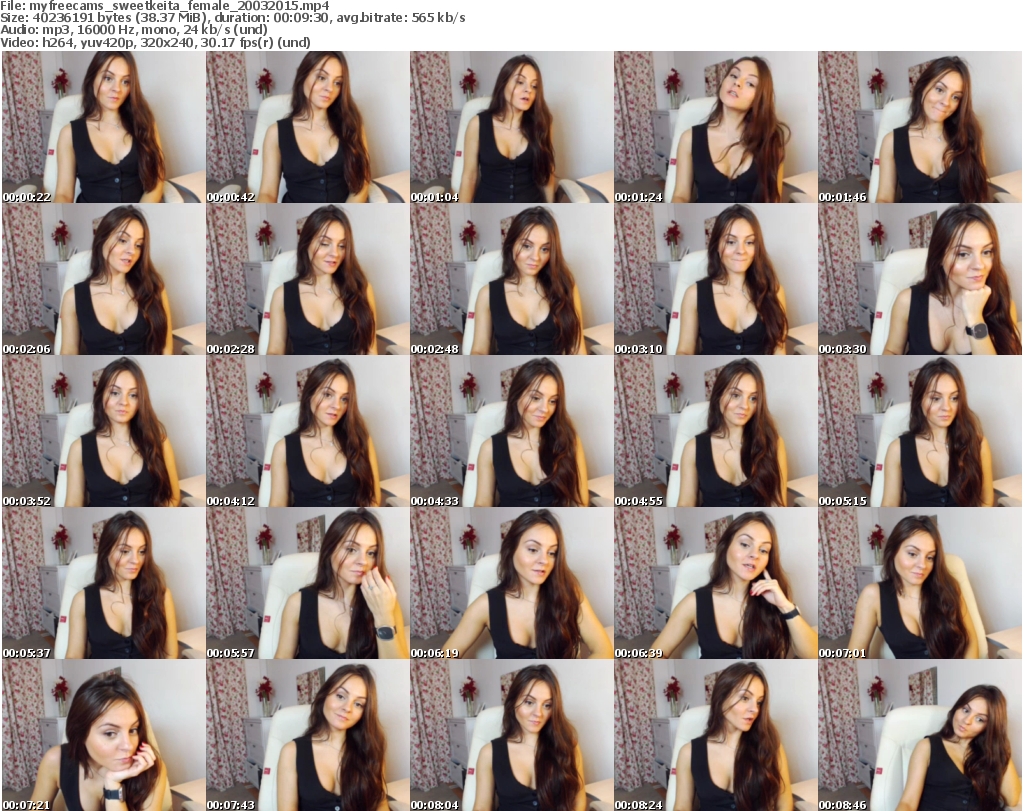View the 00:08:04 snapshot
The image size is (1024, 811).
click(x=511, y=735)
